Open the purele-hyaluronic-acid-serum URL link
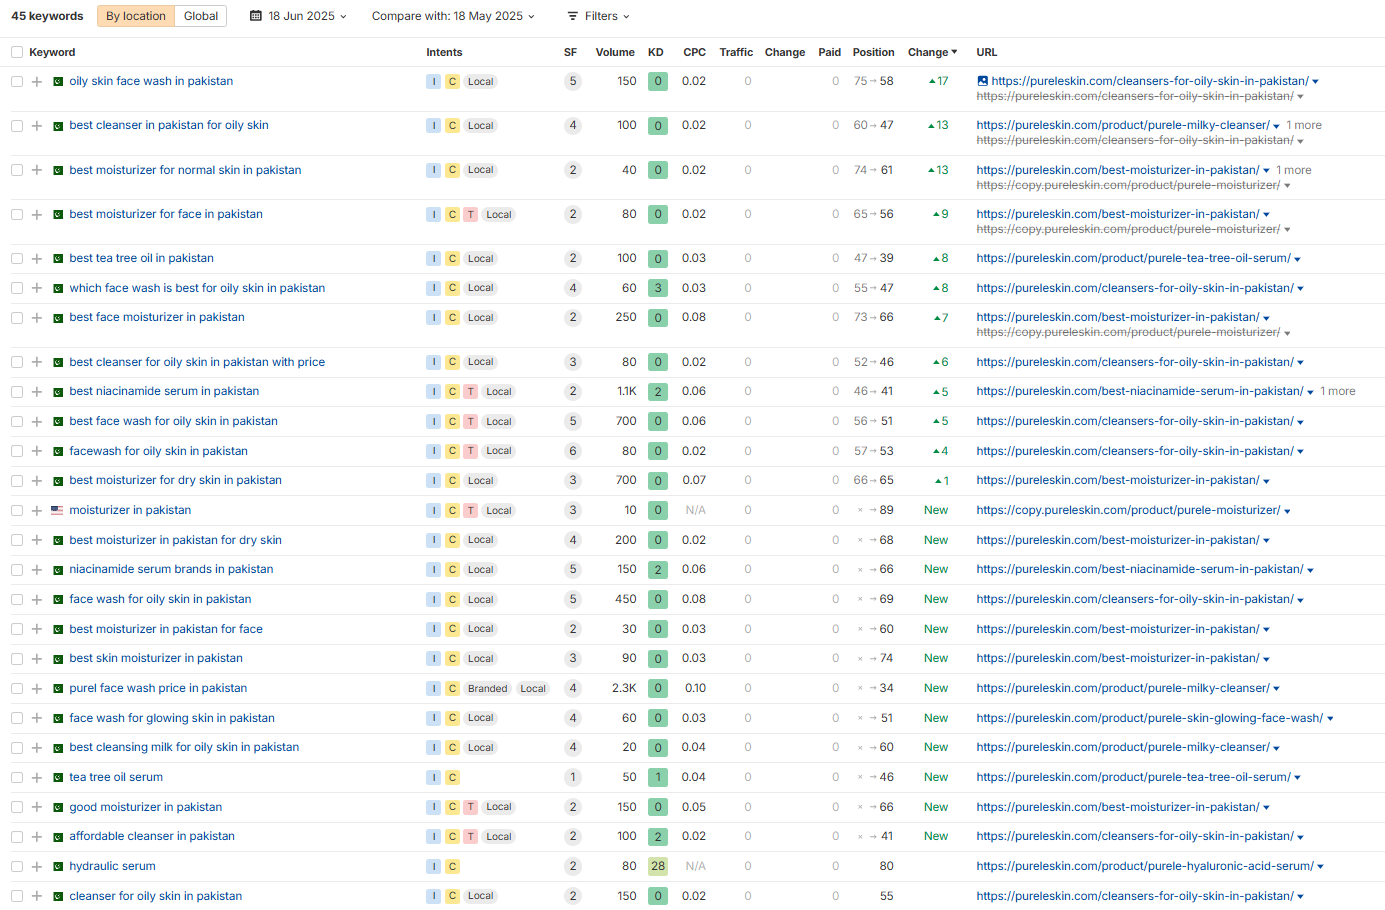1385x910 pixels. [1144, 866]
